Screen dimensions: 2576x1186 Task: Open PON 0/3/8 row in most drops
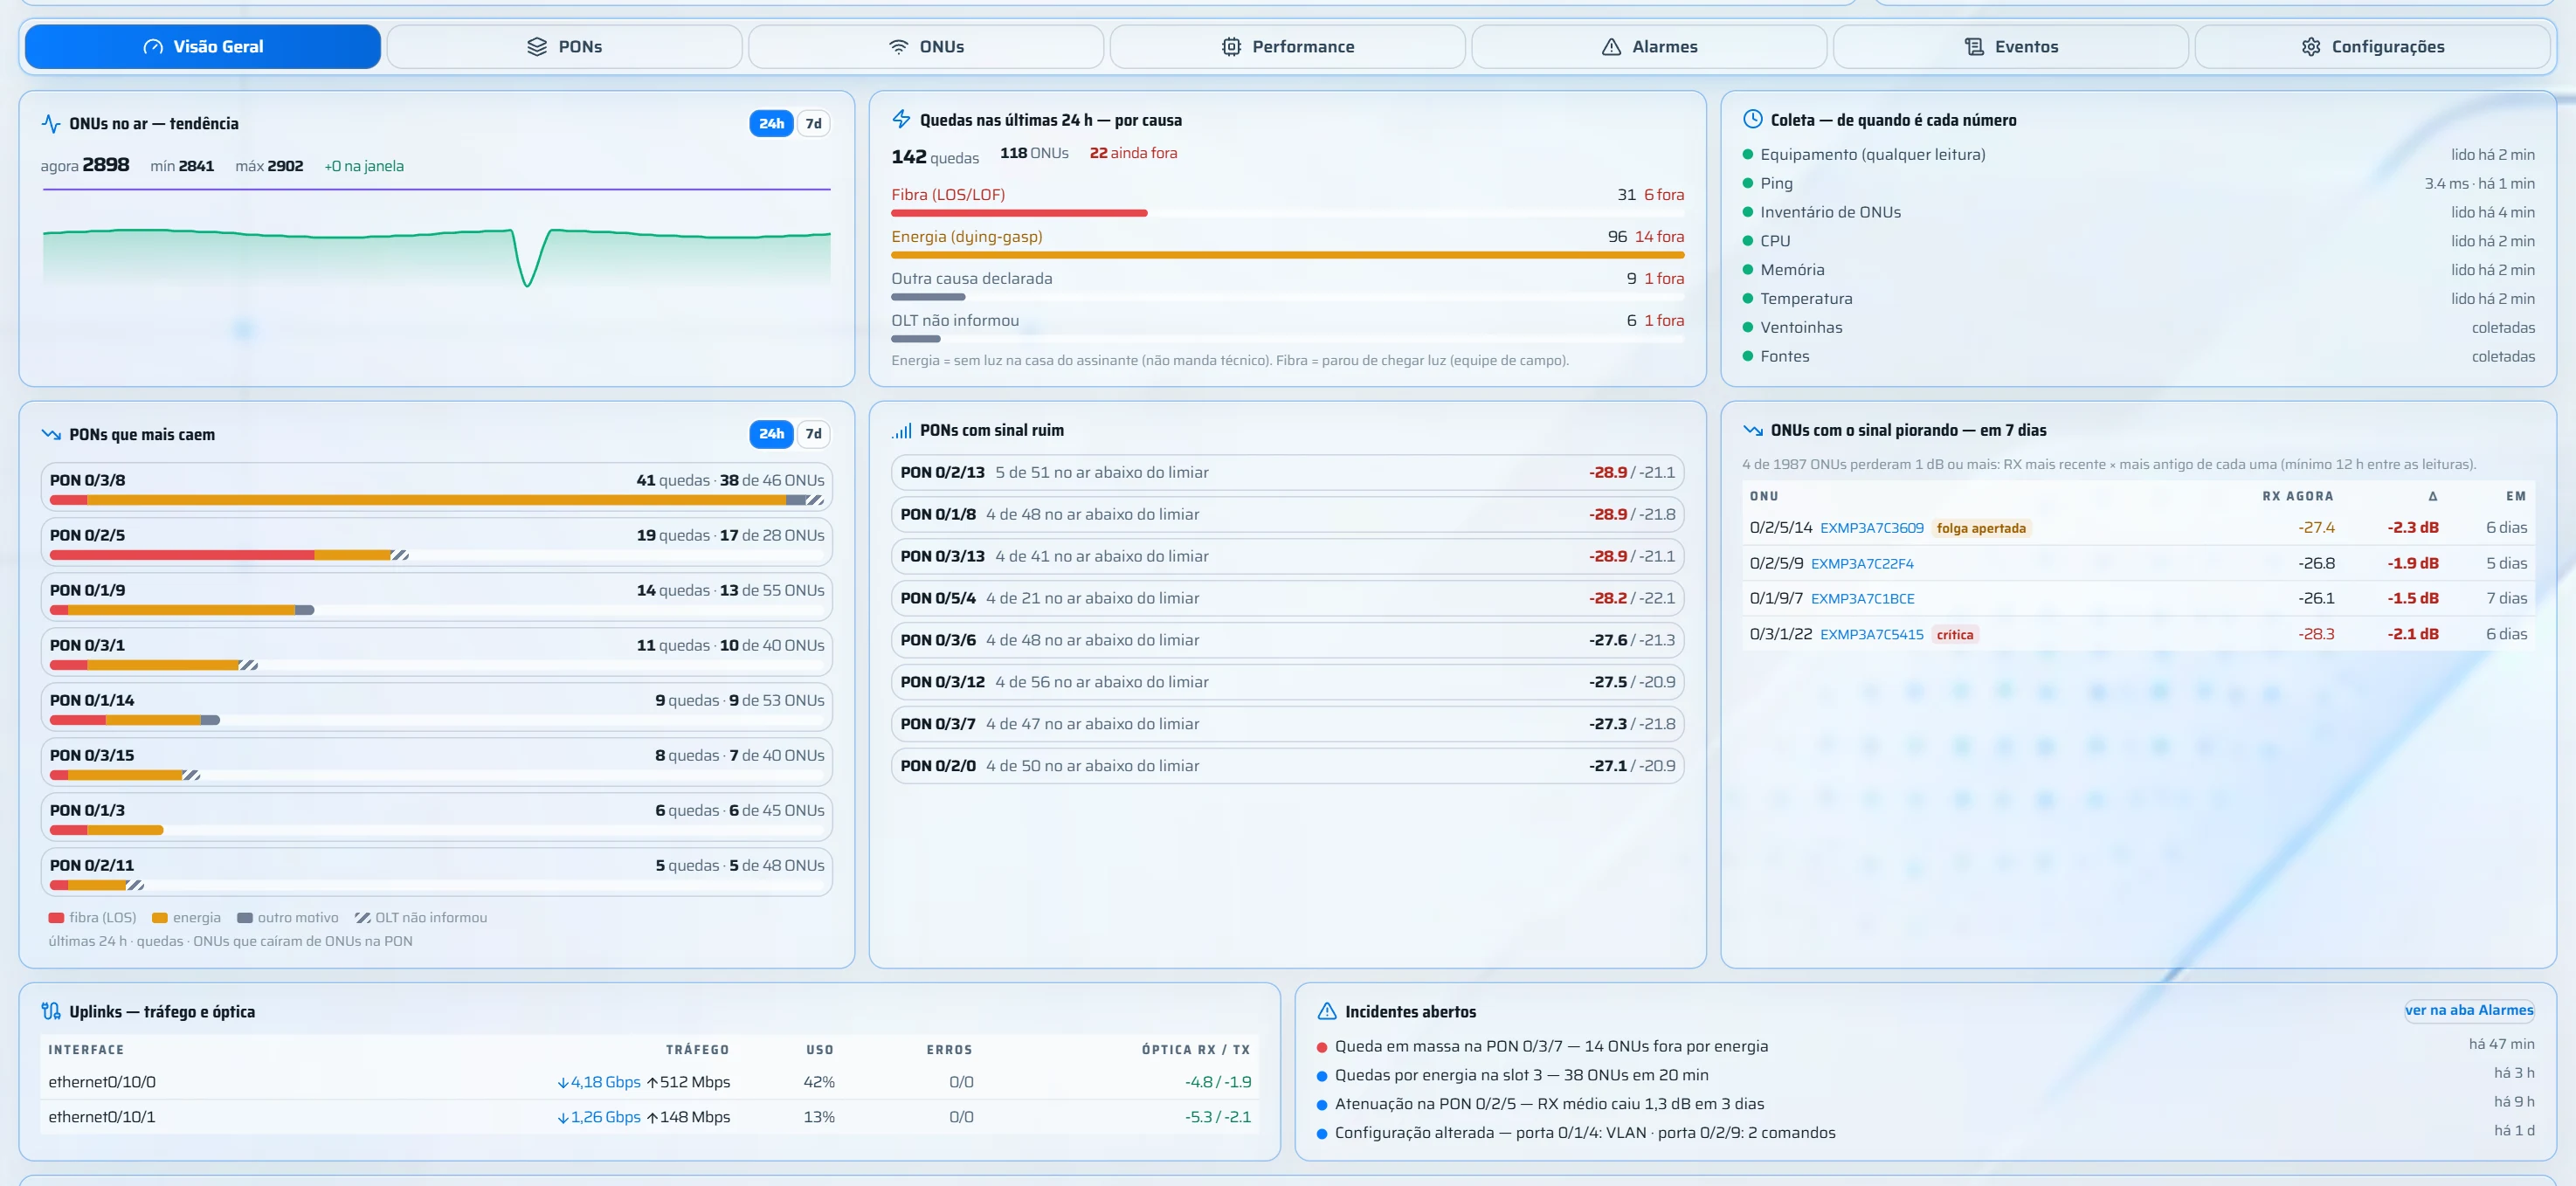pos(437,487)
